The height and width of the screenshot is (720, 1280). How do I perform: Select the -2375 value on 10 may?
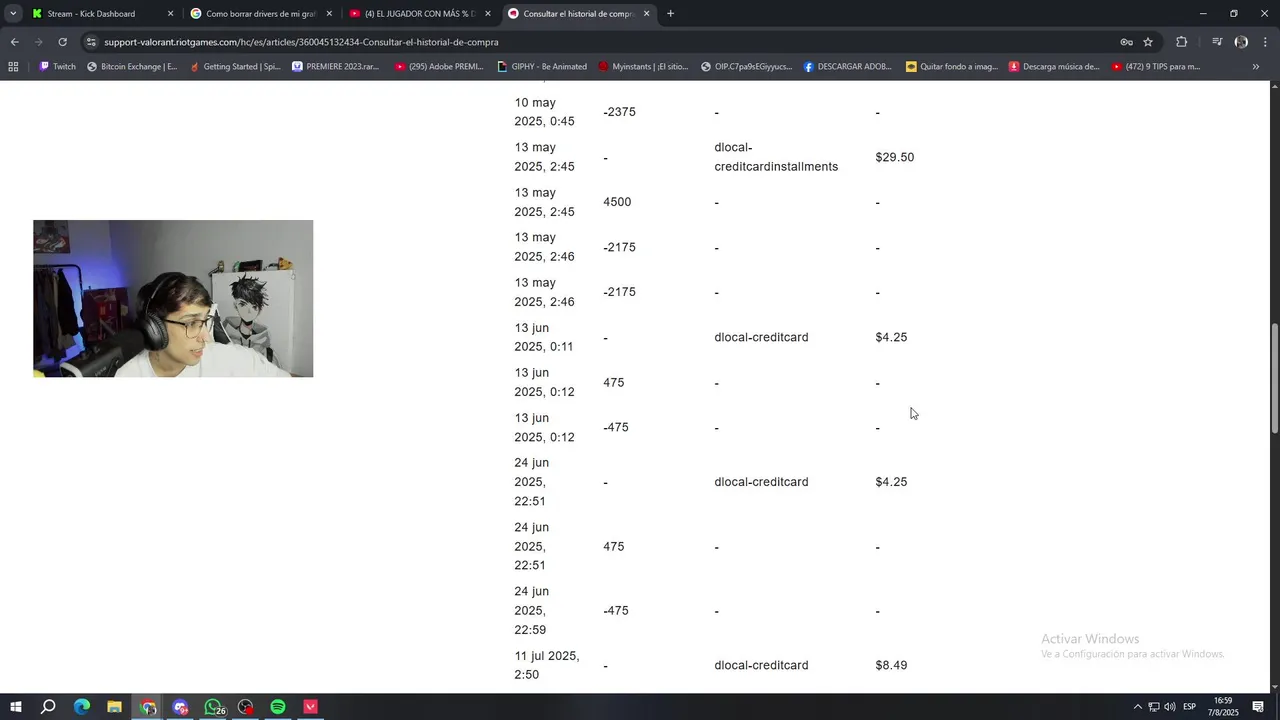click(x=619, y=112)
